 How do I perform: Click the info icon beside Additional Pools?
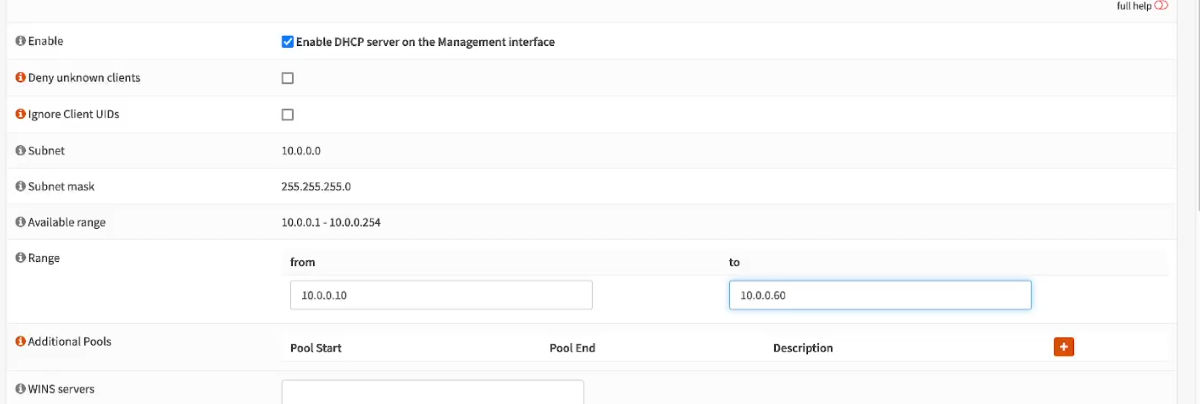click(20, 342)
